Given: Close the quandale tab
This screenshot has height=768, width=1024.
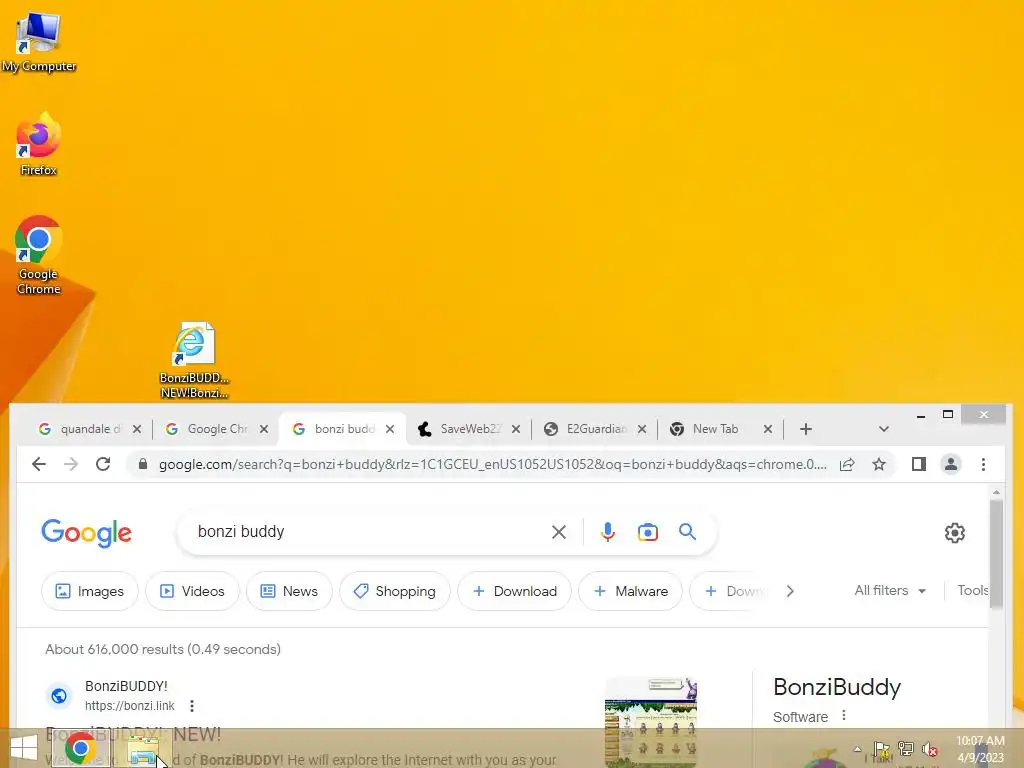Looking at the screenshot, I should [x=136, y=429].
